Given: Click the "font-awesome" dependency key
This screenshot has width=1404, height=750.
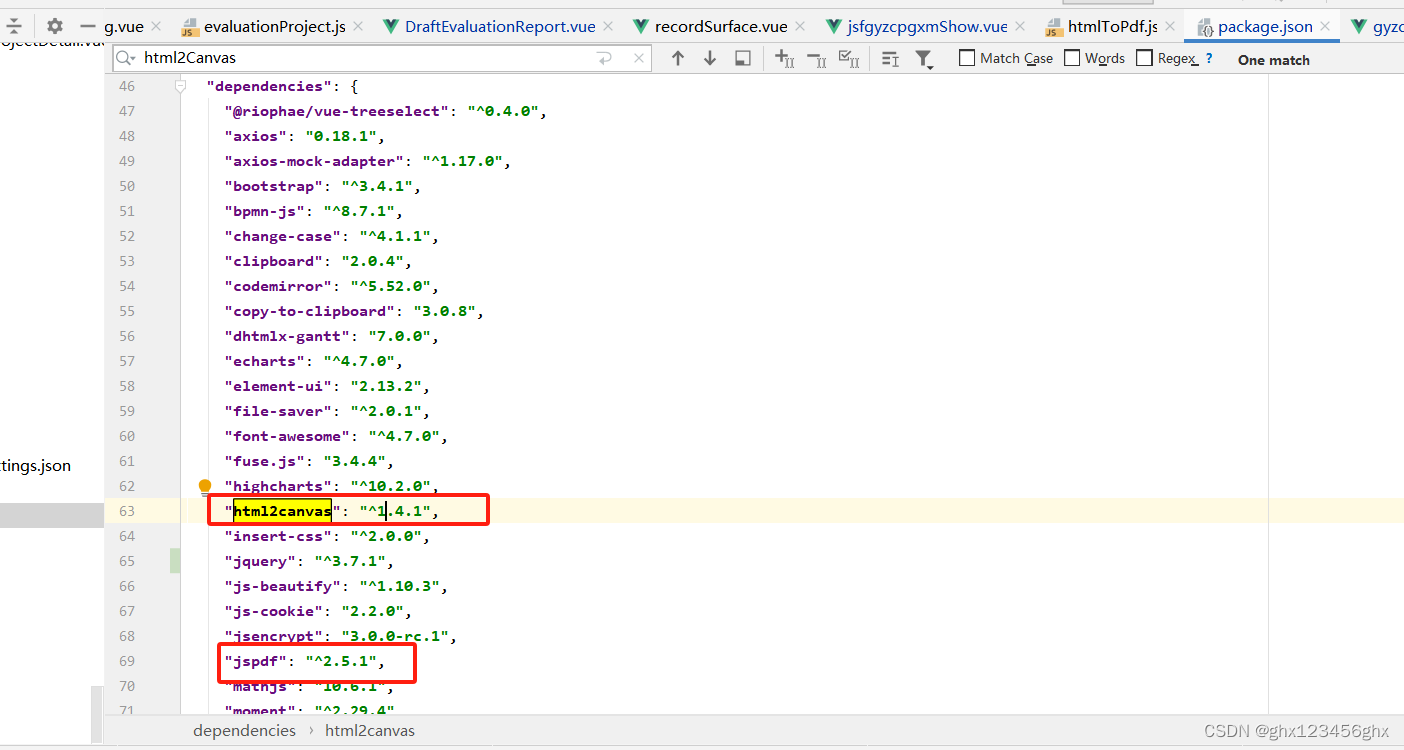Looking at the screenshot, I should click(x=287, y=436).
